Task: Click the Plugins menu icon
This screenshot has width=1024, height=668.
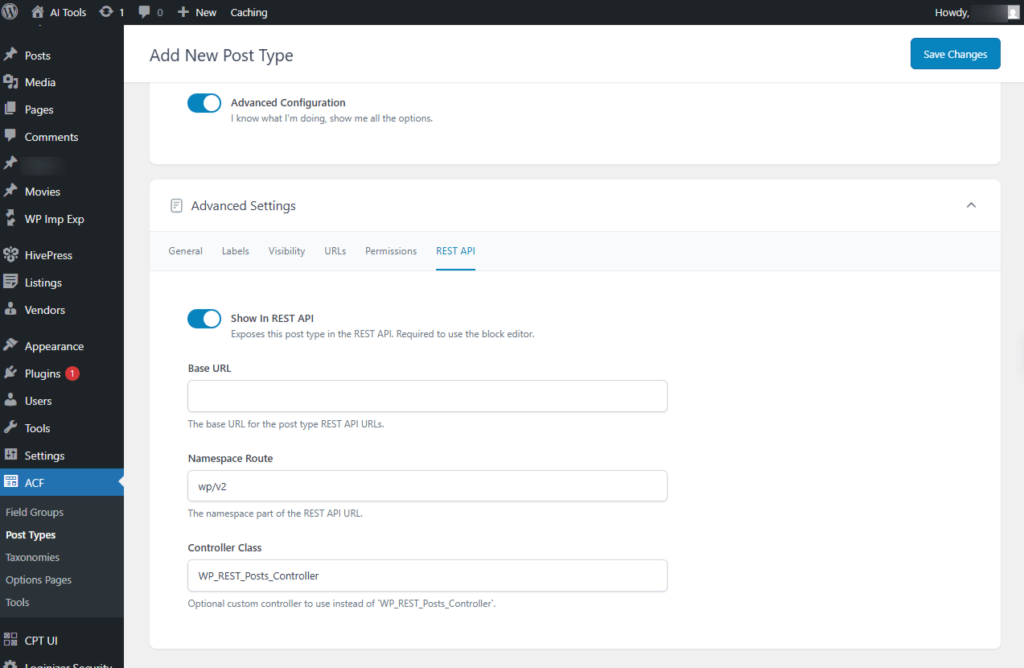Action: coord(11,373)
